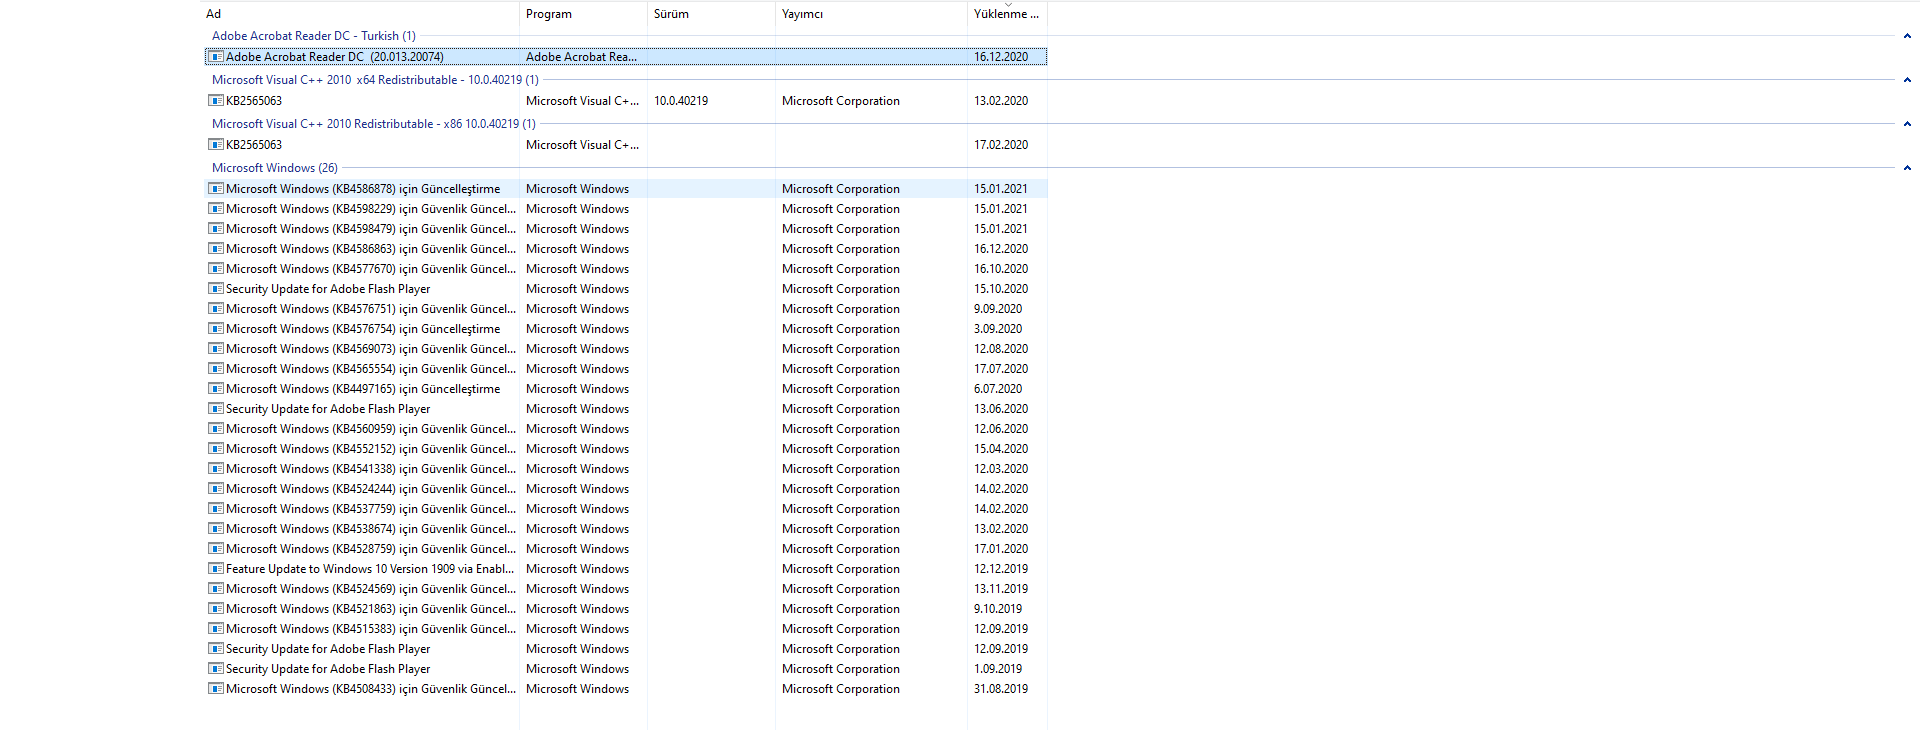
Task: Click the install date 17.07.2020
Action: 1001,369
